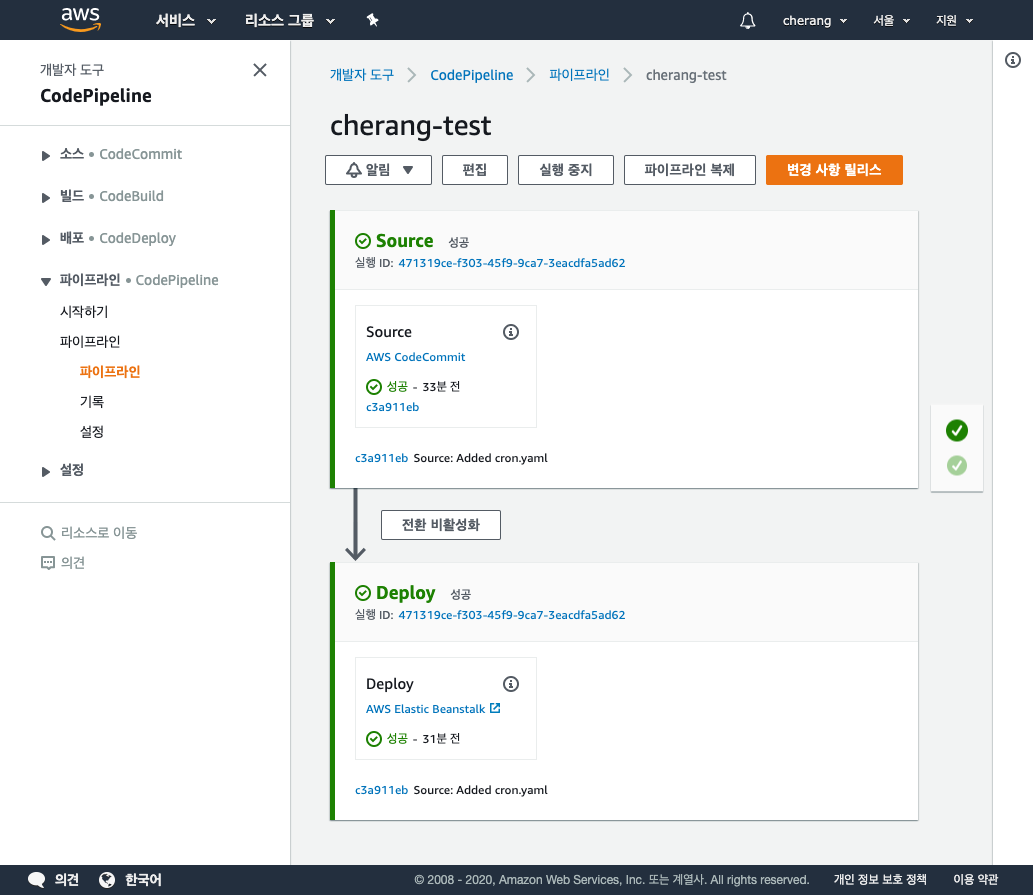This screenshot has width=1033, height=895.
Task: Open the 개발자 도구 breadcrumb link
Action: tap(362, 75)
